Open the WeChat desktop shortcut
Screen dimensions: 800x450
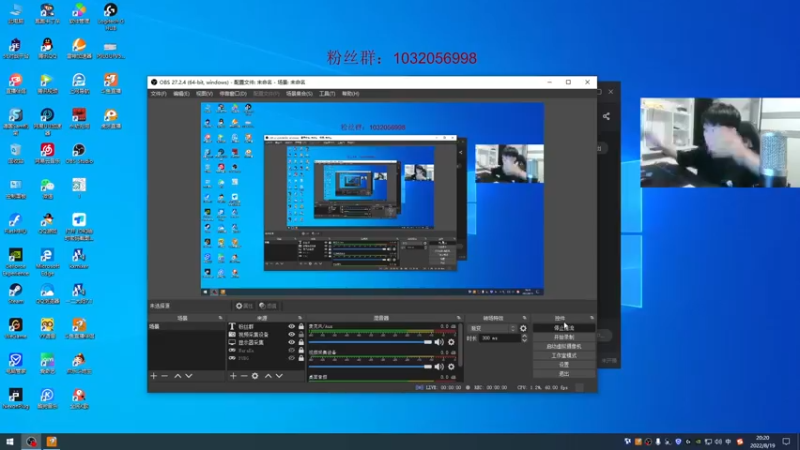pyautogui.click(x=47, y=188)
